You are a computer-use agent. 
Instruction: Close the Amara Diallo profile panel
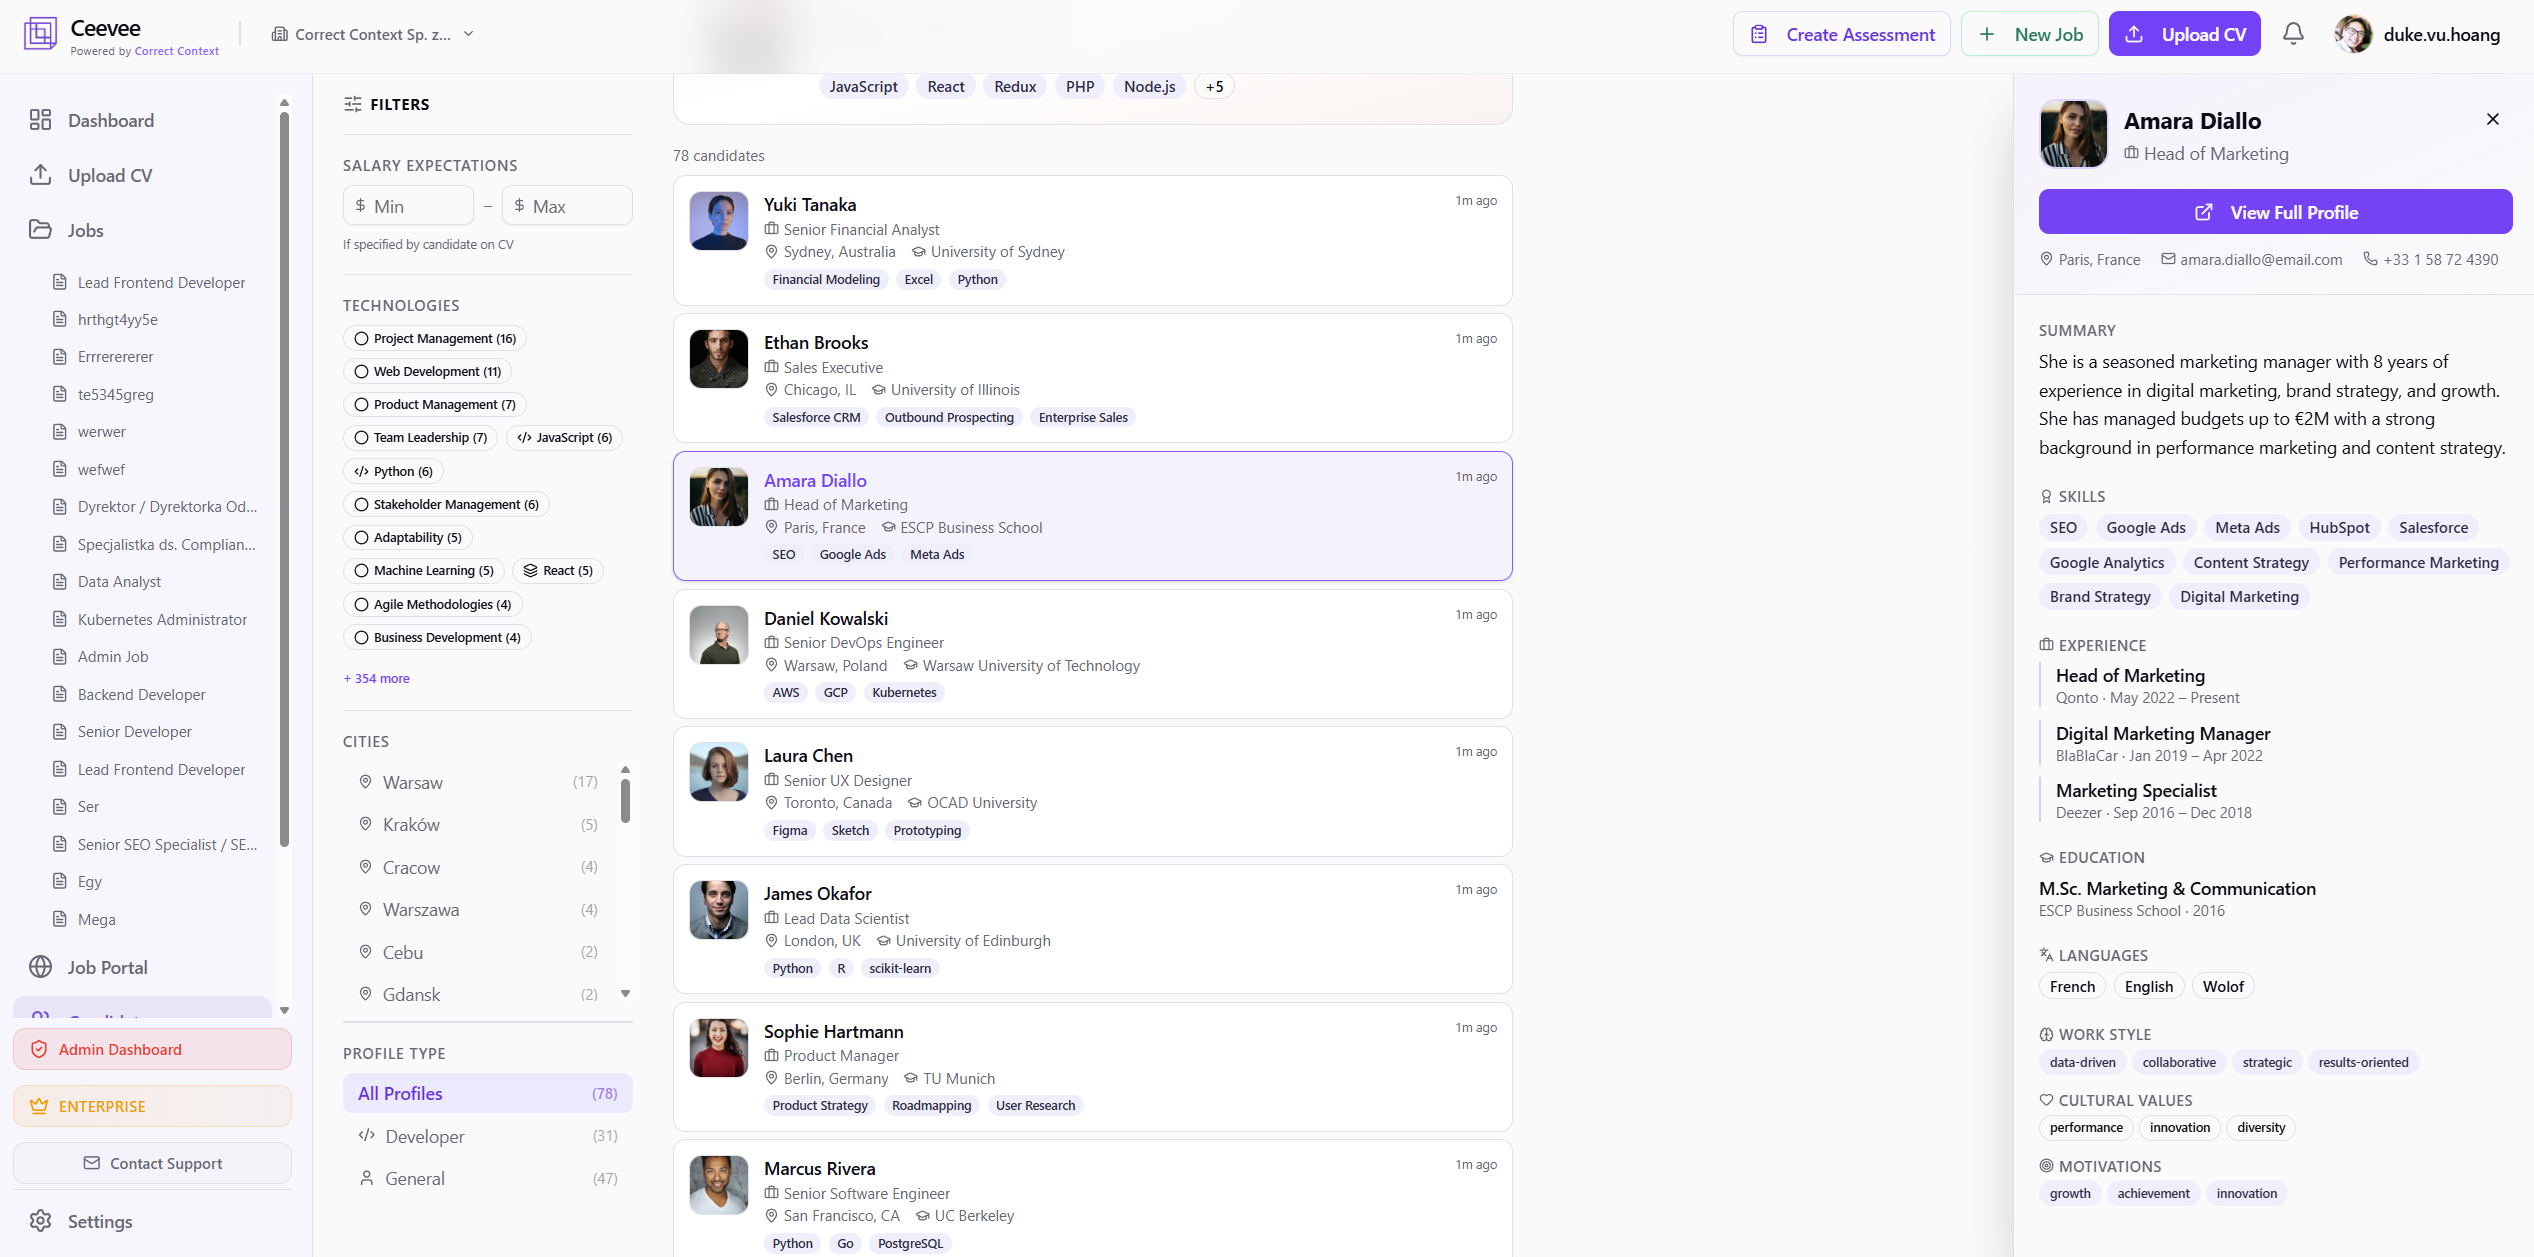click(x=2493, y=119)
